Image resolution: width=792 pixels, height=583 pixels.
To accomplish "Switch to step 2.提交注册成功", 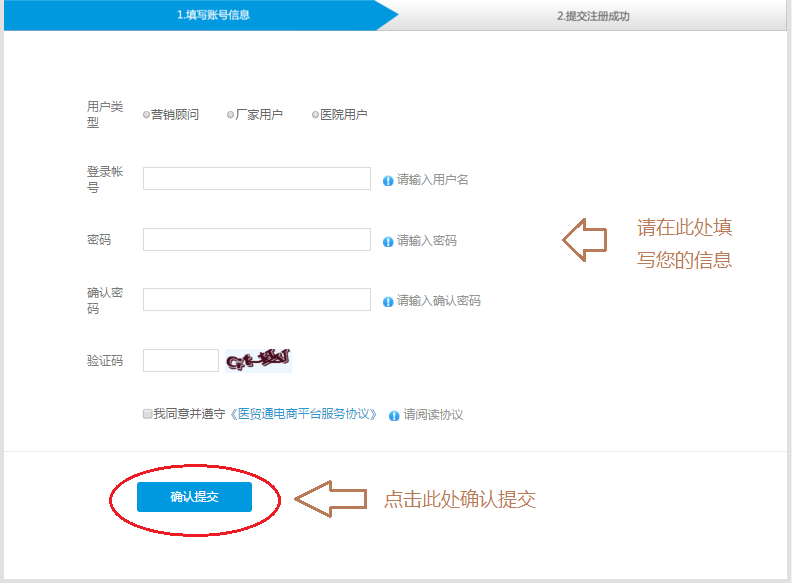I will pos(593,16).
